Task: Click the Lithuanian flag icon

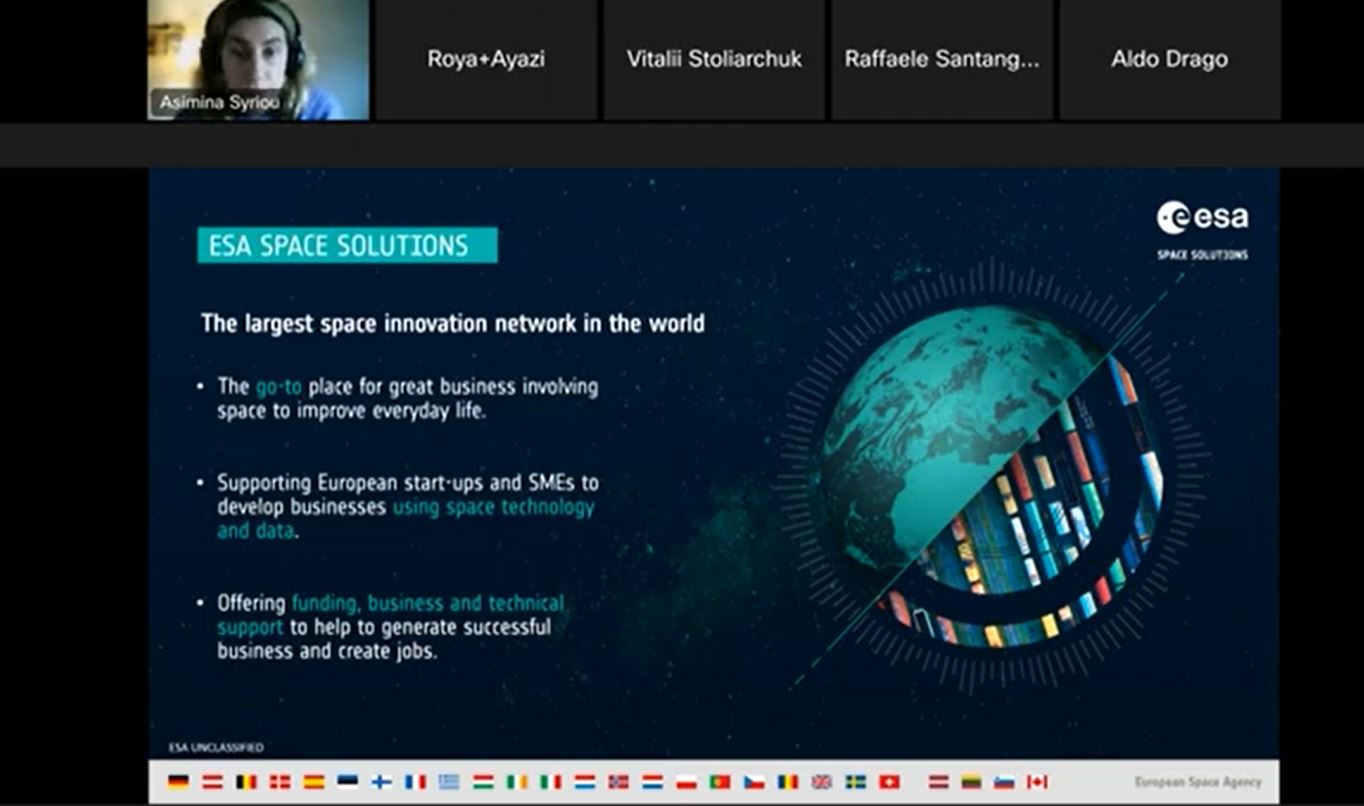Action: (x=971, y=782)
